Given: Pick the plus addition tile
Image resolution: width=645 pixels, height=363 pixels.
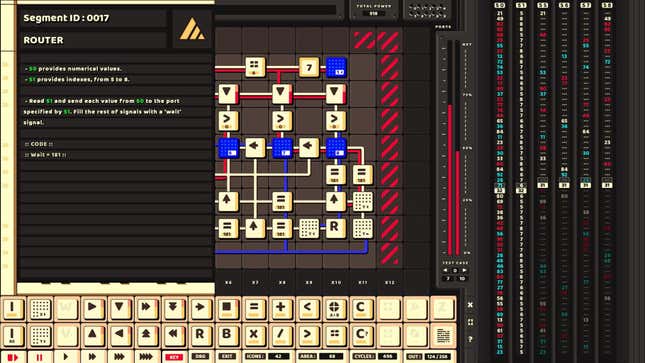Looking at the screenshot, I should [281, 309].
